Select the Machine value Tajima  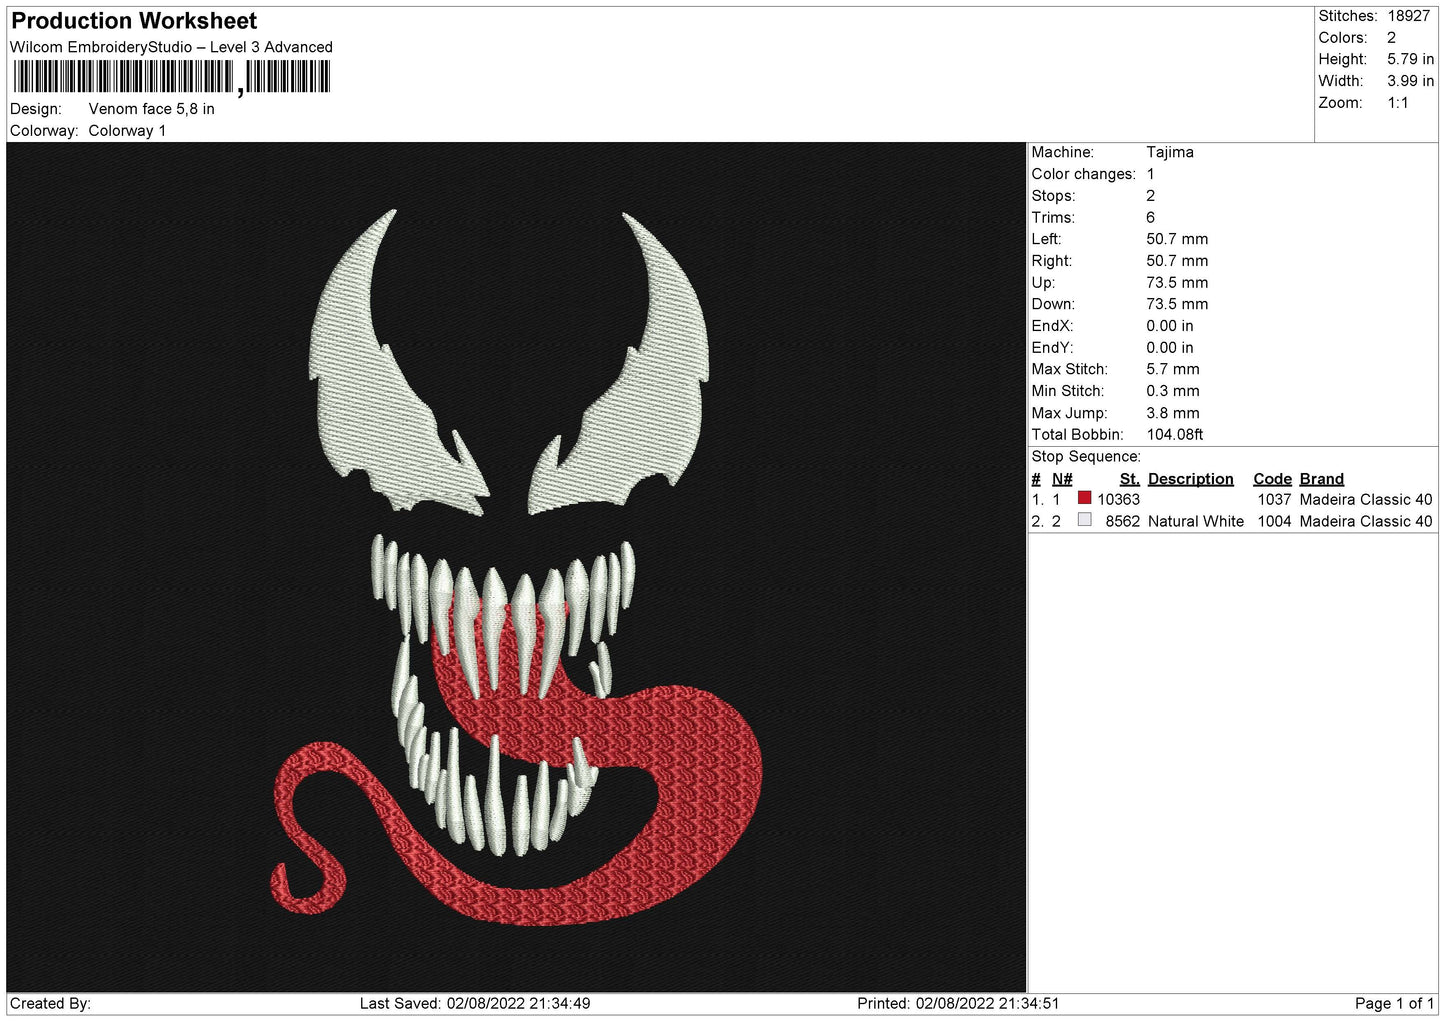pyautogui.click(x=1169, y=152)
